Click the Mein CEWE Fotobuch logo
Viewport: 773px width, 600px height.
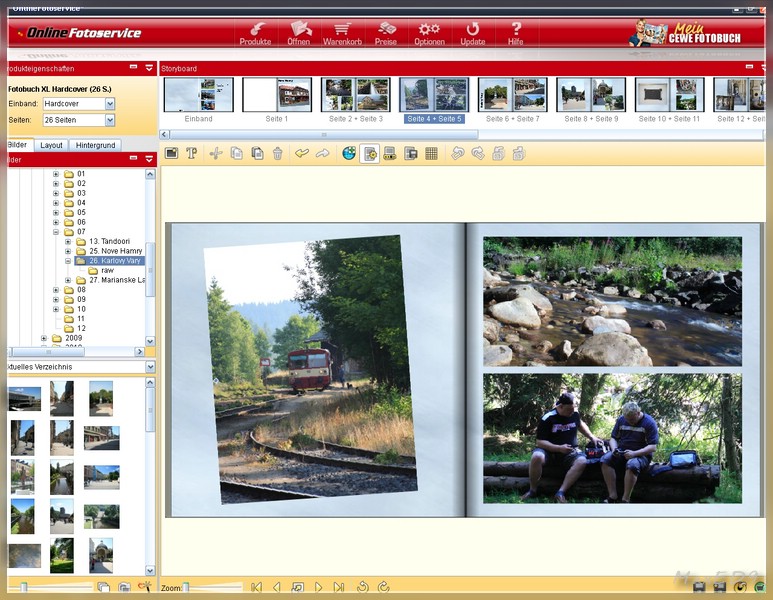point(685,33)
